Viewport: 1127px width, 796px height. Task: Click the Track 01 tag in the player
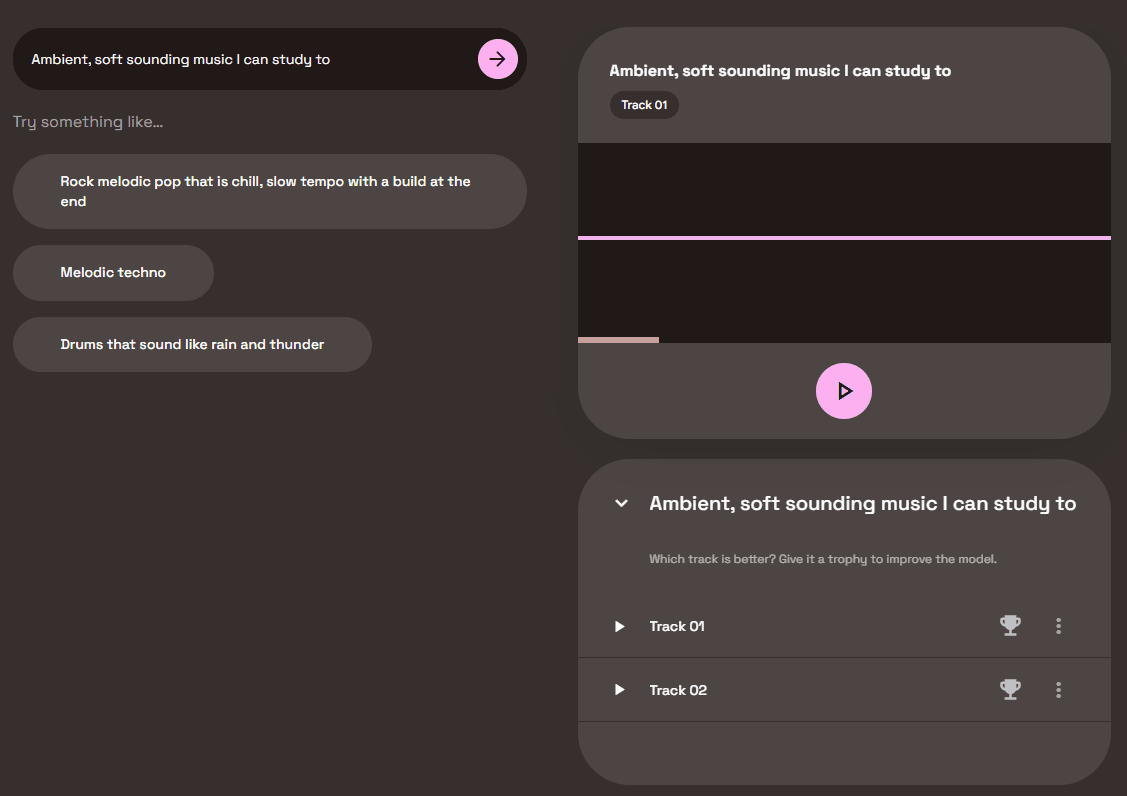(644, 105)
